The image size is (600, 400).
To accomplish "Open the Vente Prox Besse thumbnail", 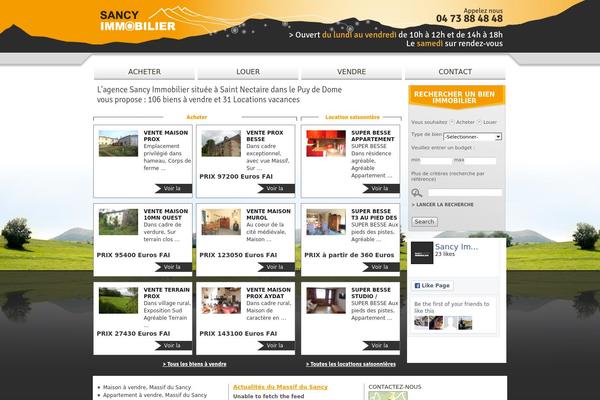I will 221,143.
